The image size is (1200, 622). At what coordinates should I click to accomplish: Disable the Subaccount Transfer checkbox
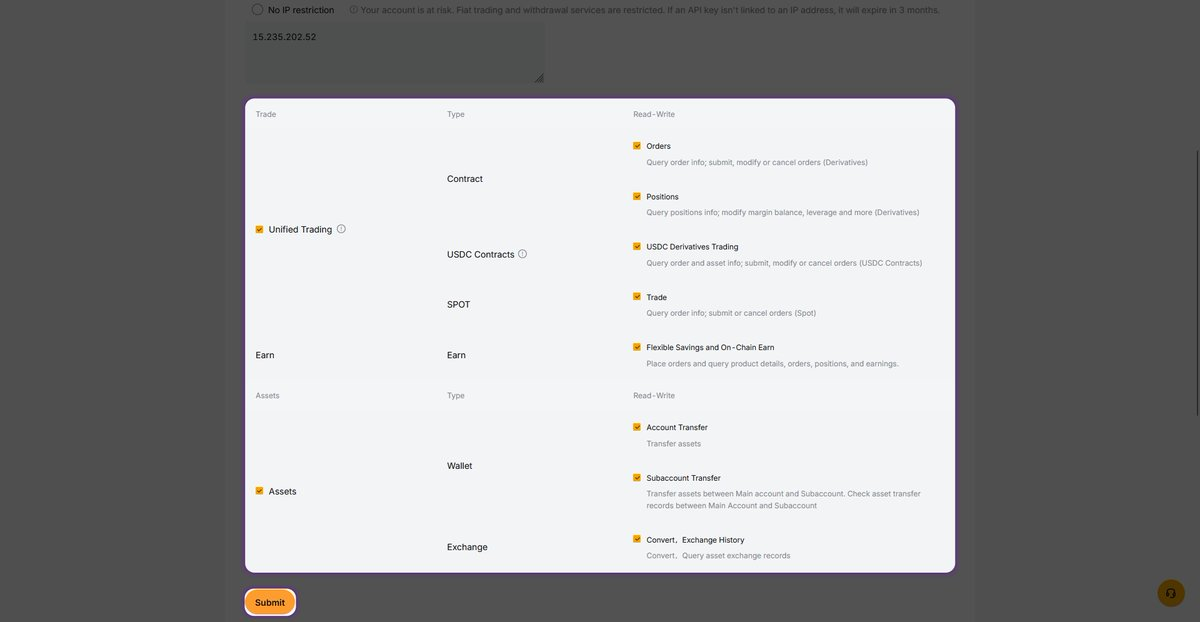coord(637,478)
